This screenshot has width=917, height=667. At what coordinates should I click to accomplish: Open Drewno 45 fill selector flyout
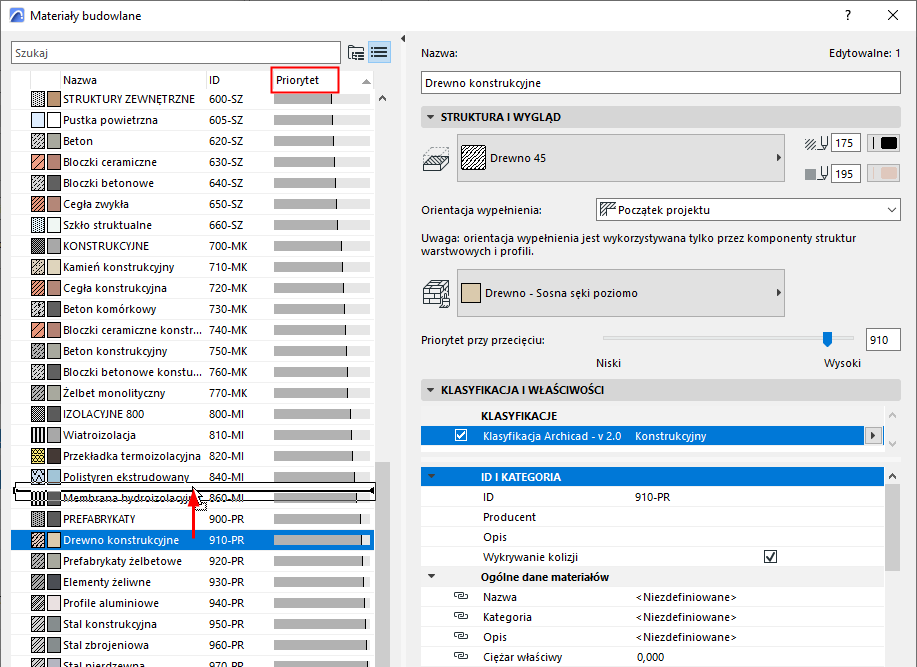tap(620, 158)
